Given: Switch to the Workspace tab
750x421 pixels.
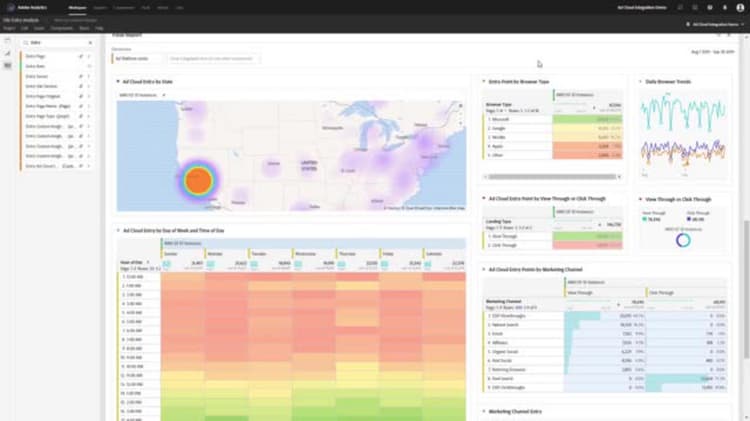Looking at the screenshot, I should tap(77, 8).
